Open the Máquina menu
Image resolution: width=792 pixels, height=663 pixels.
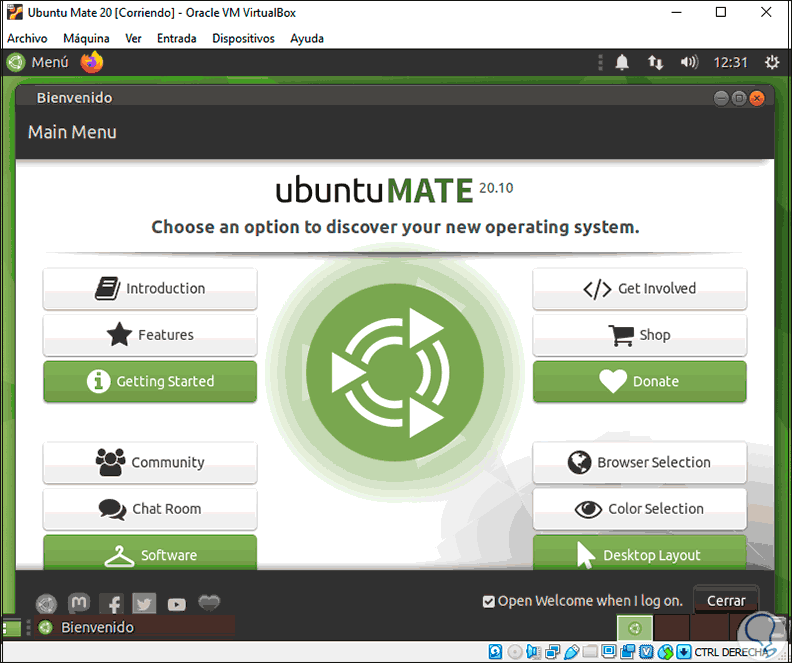(x=86, y=38)
